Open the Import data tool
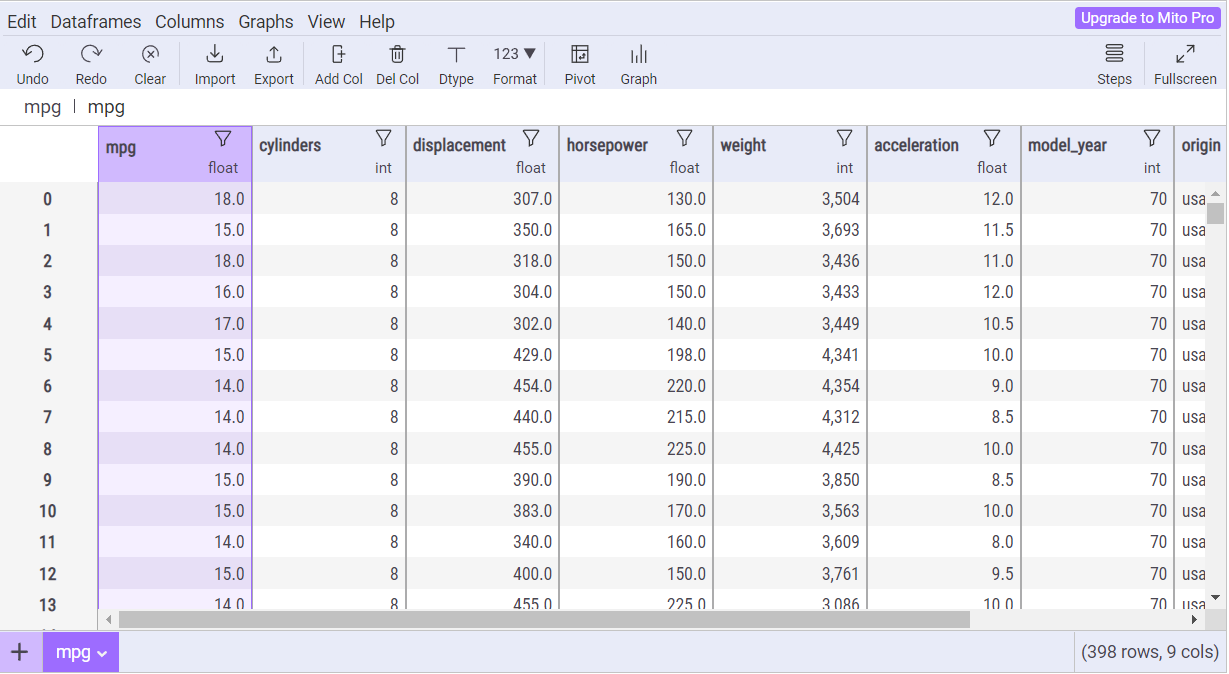Screen dimensions: 1229x674 click(215, 55)
